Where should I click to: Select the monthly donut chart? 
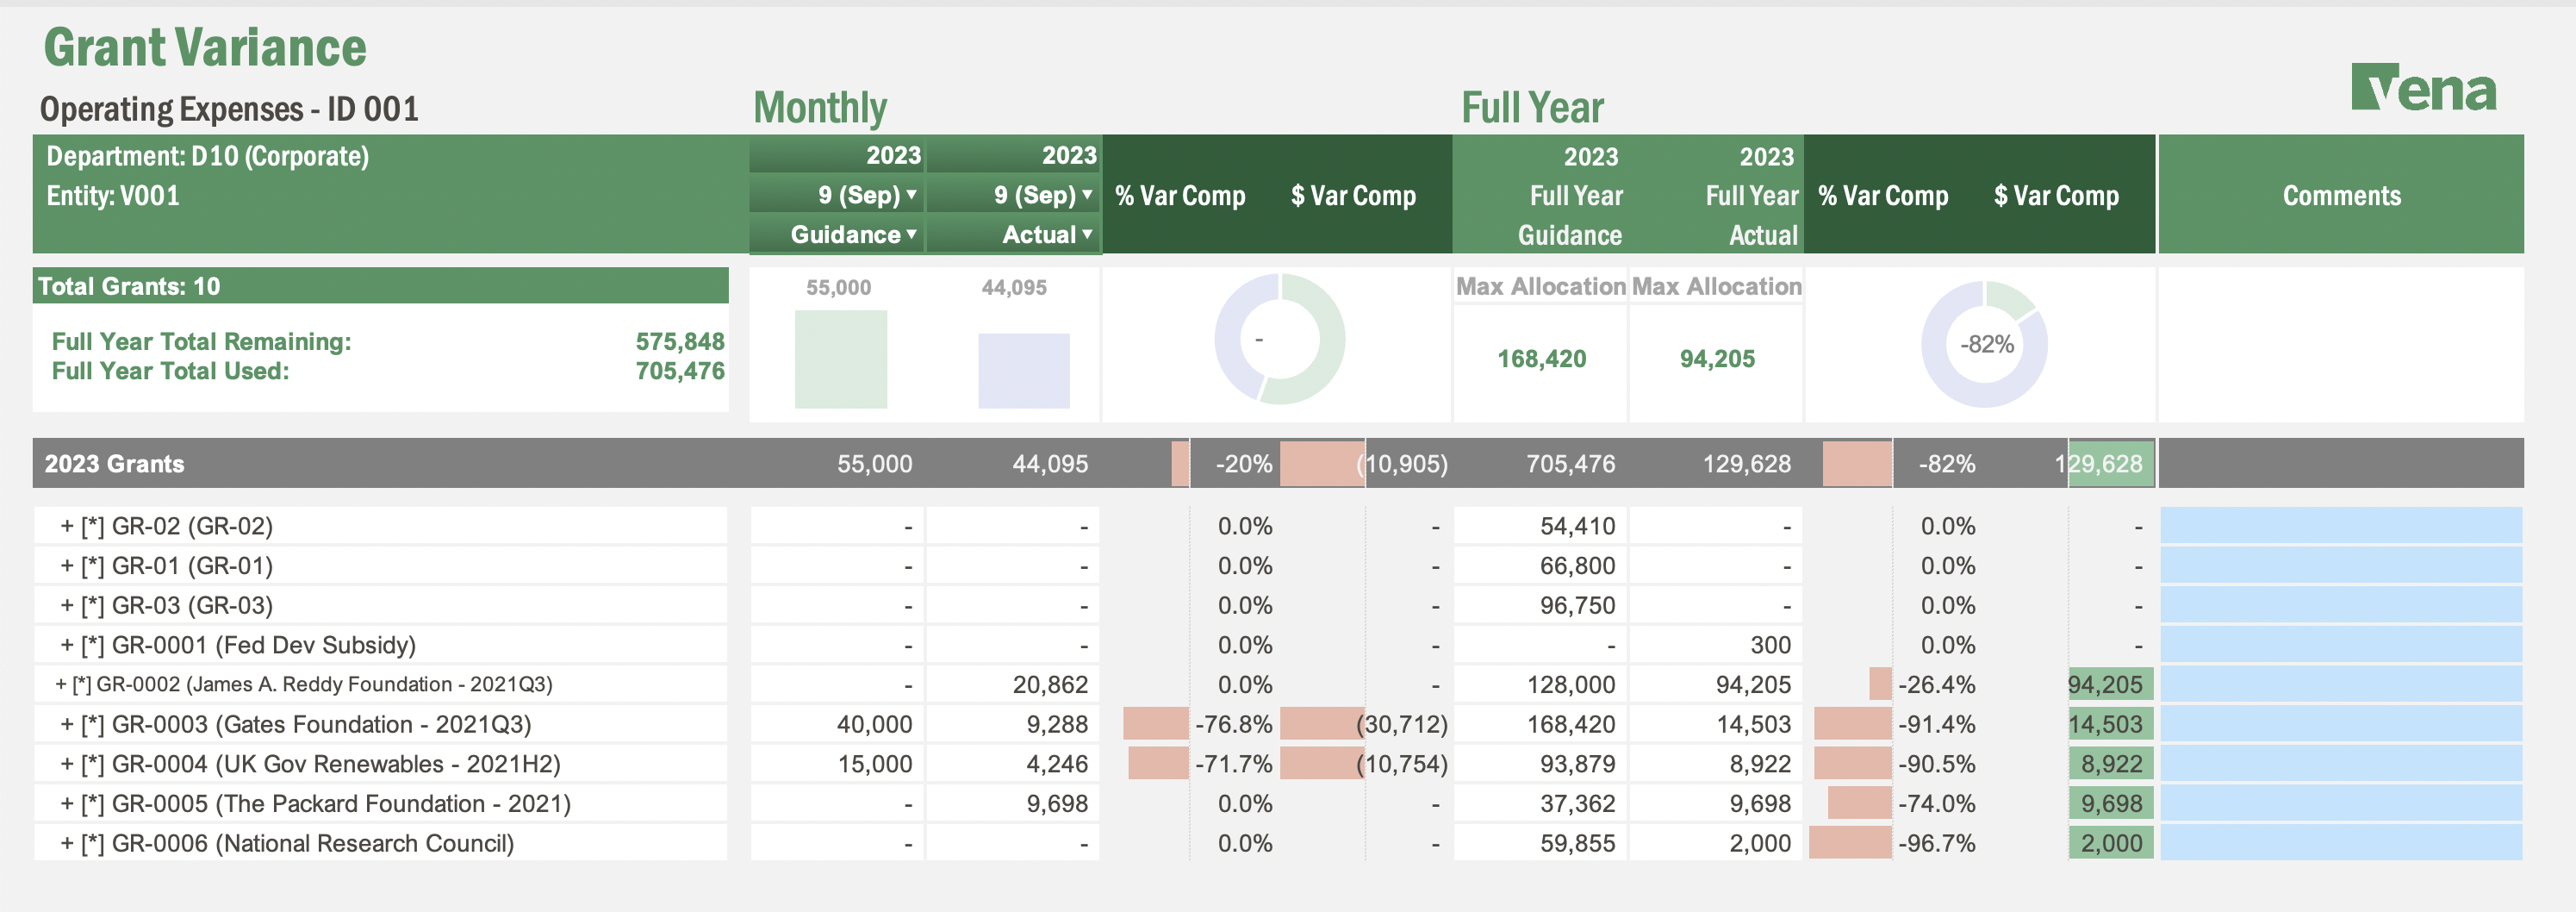(1279, 339)
